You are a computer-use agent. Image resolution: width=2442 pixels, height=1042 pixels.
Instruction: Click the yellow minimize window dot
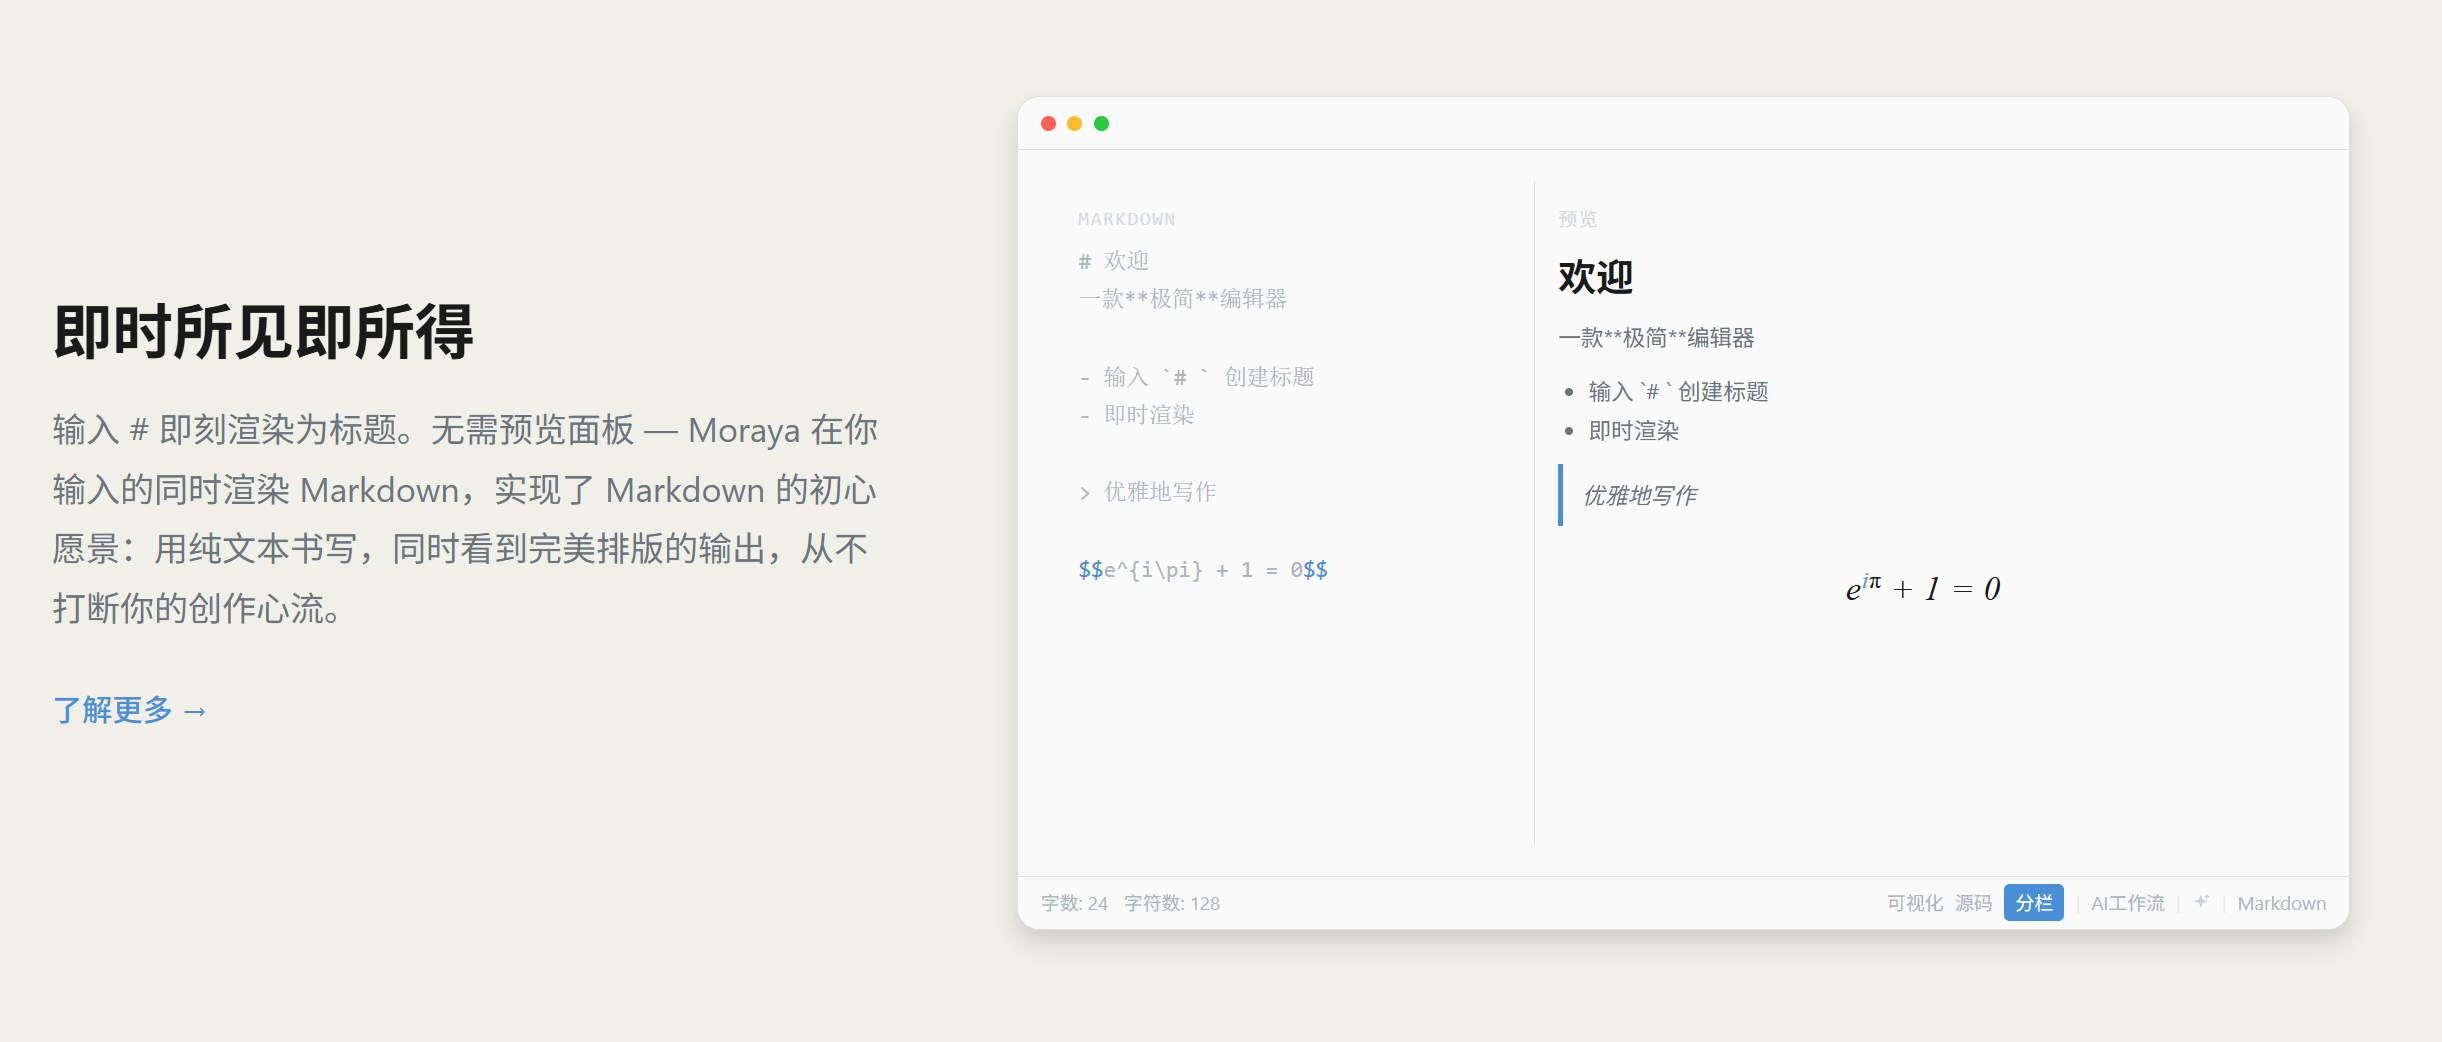tap(1074, 123)
